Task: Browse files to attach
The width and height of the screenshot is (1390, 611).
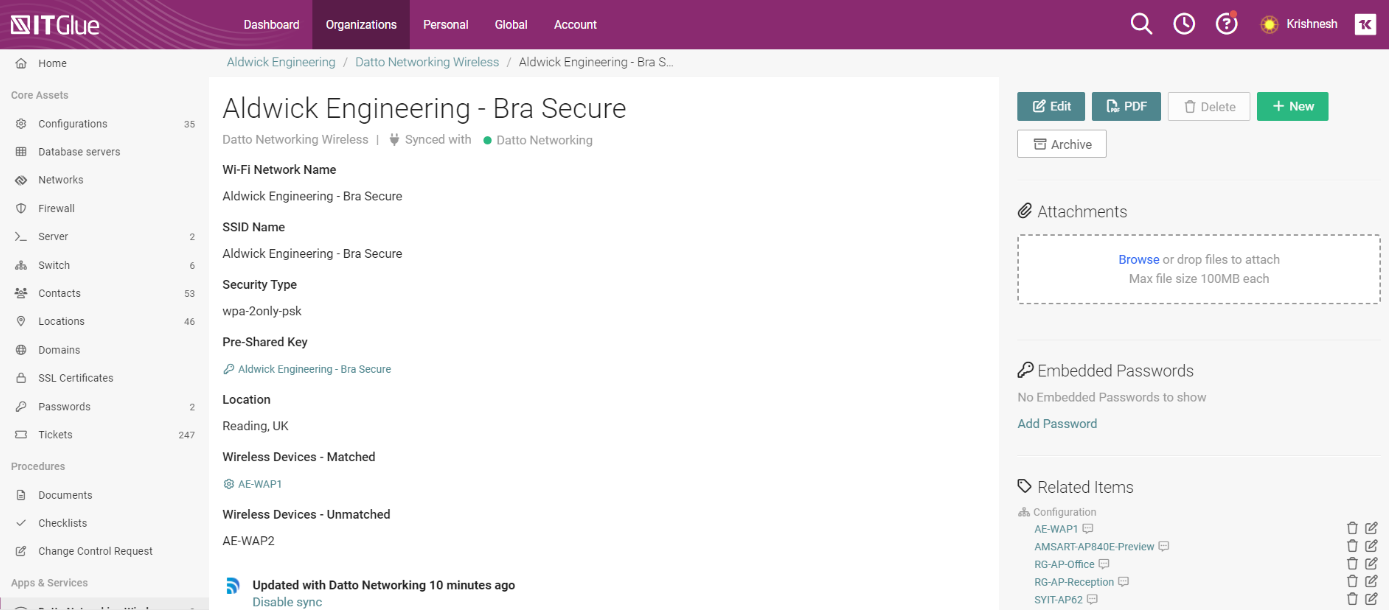Action: point(1139,259)
